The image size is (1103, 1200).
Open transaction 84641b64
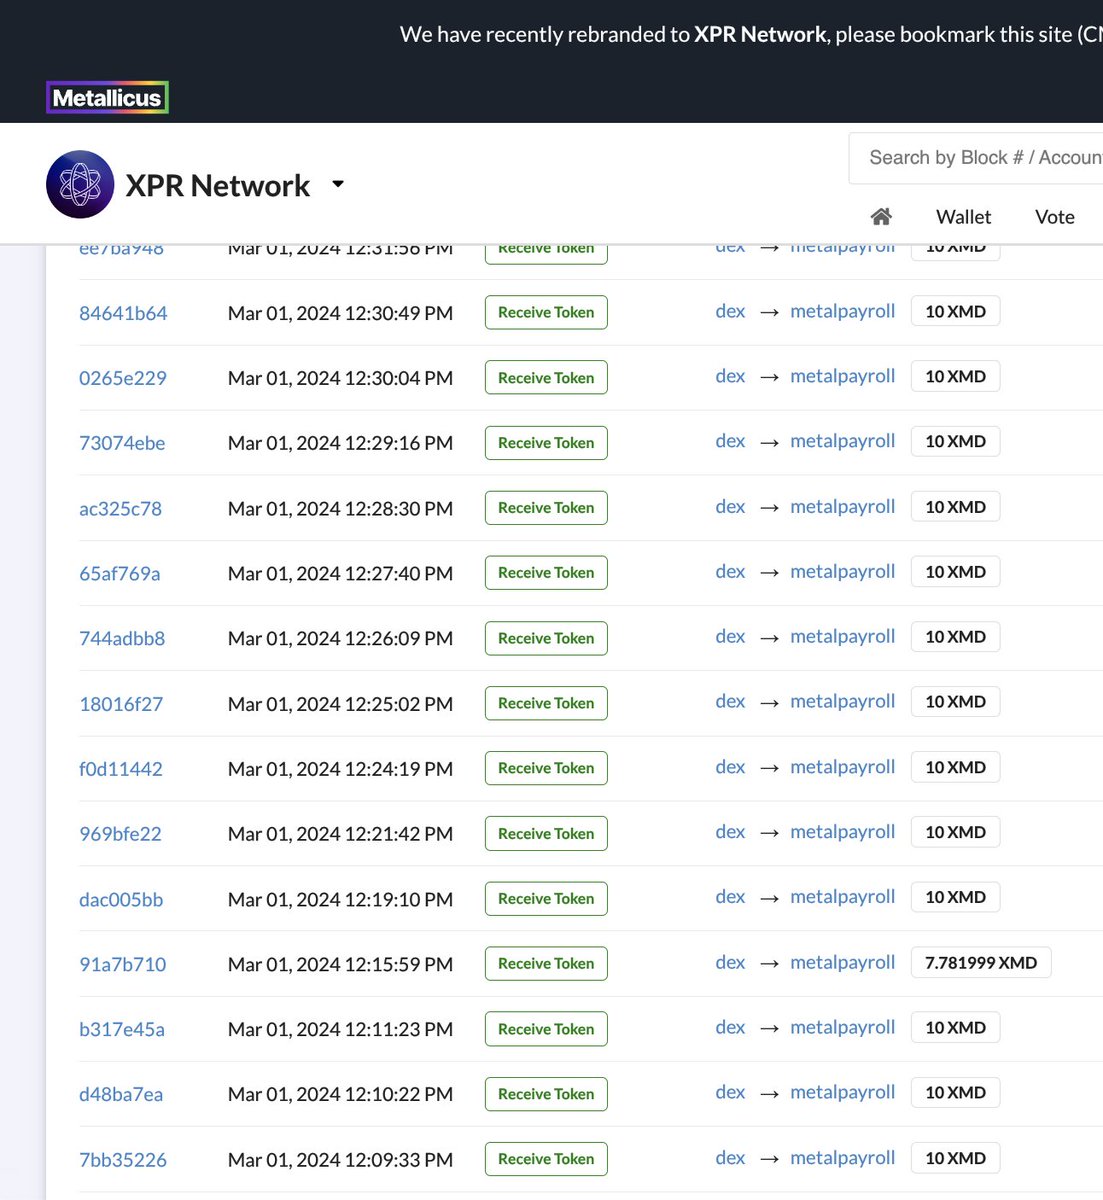pos(123,313)
